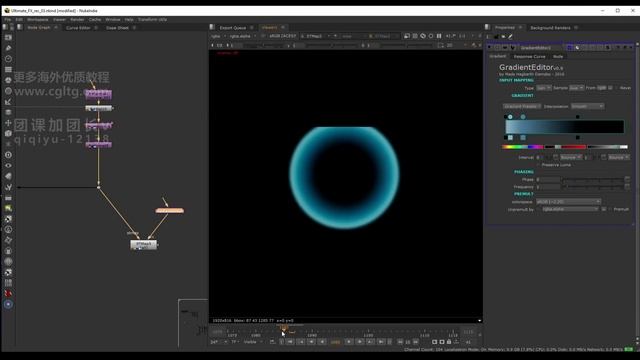Viewport: 640px width, 360px height.
Task: Click the play forward button
Action: click(349, 342)
